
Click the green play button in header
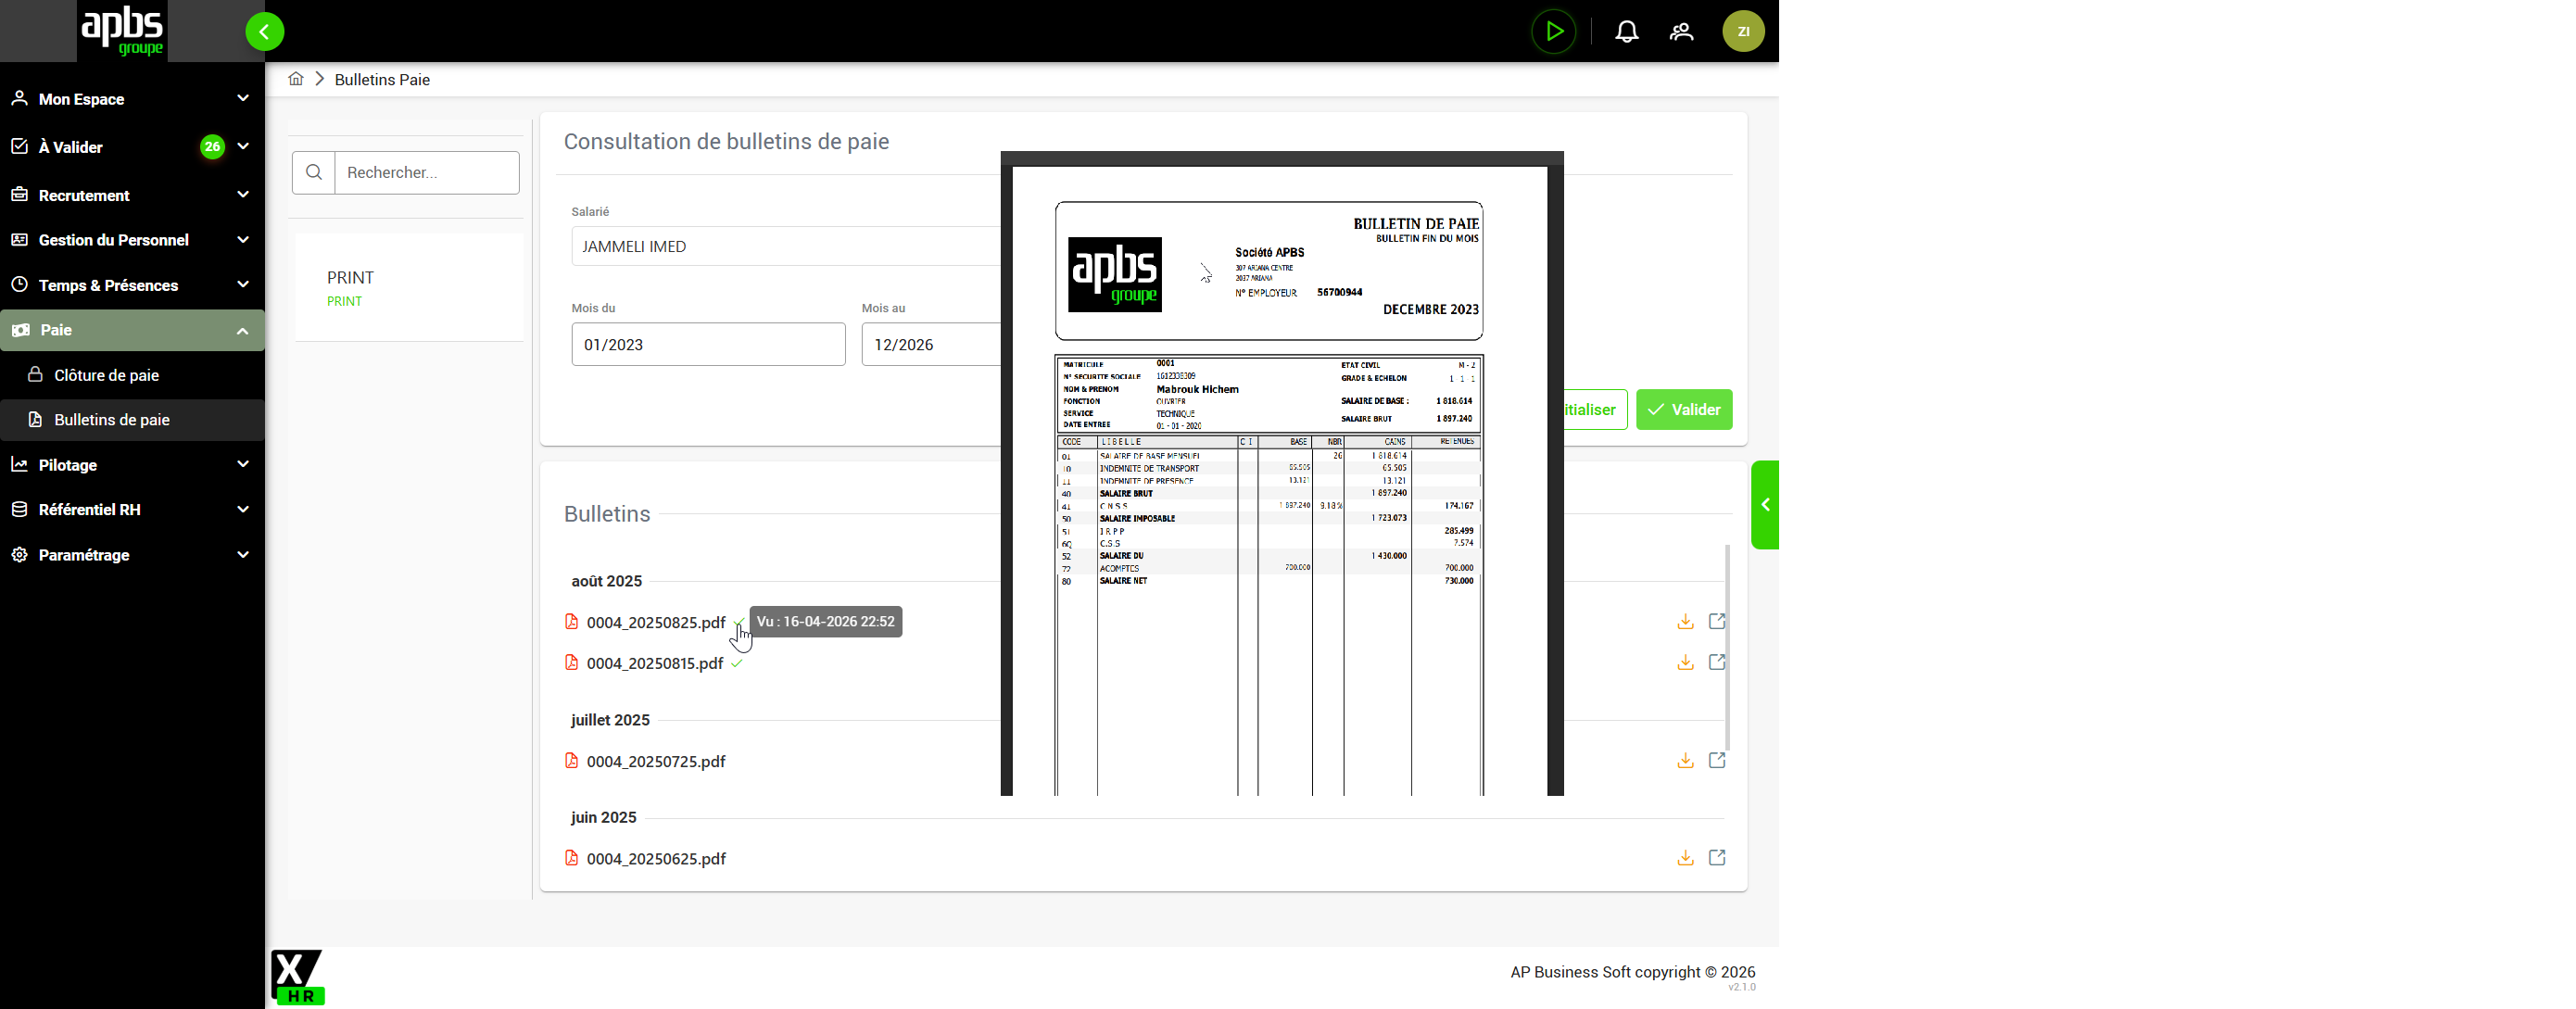[x=1553, y=31]
